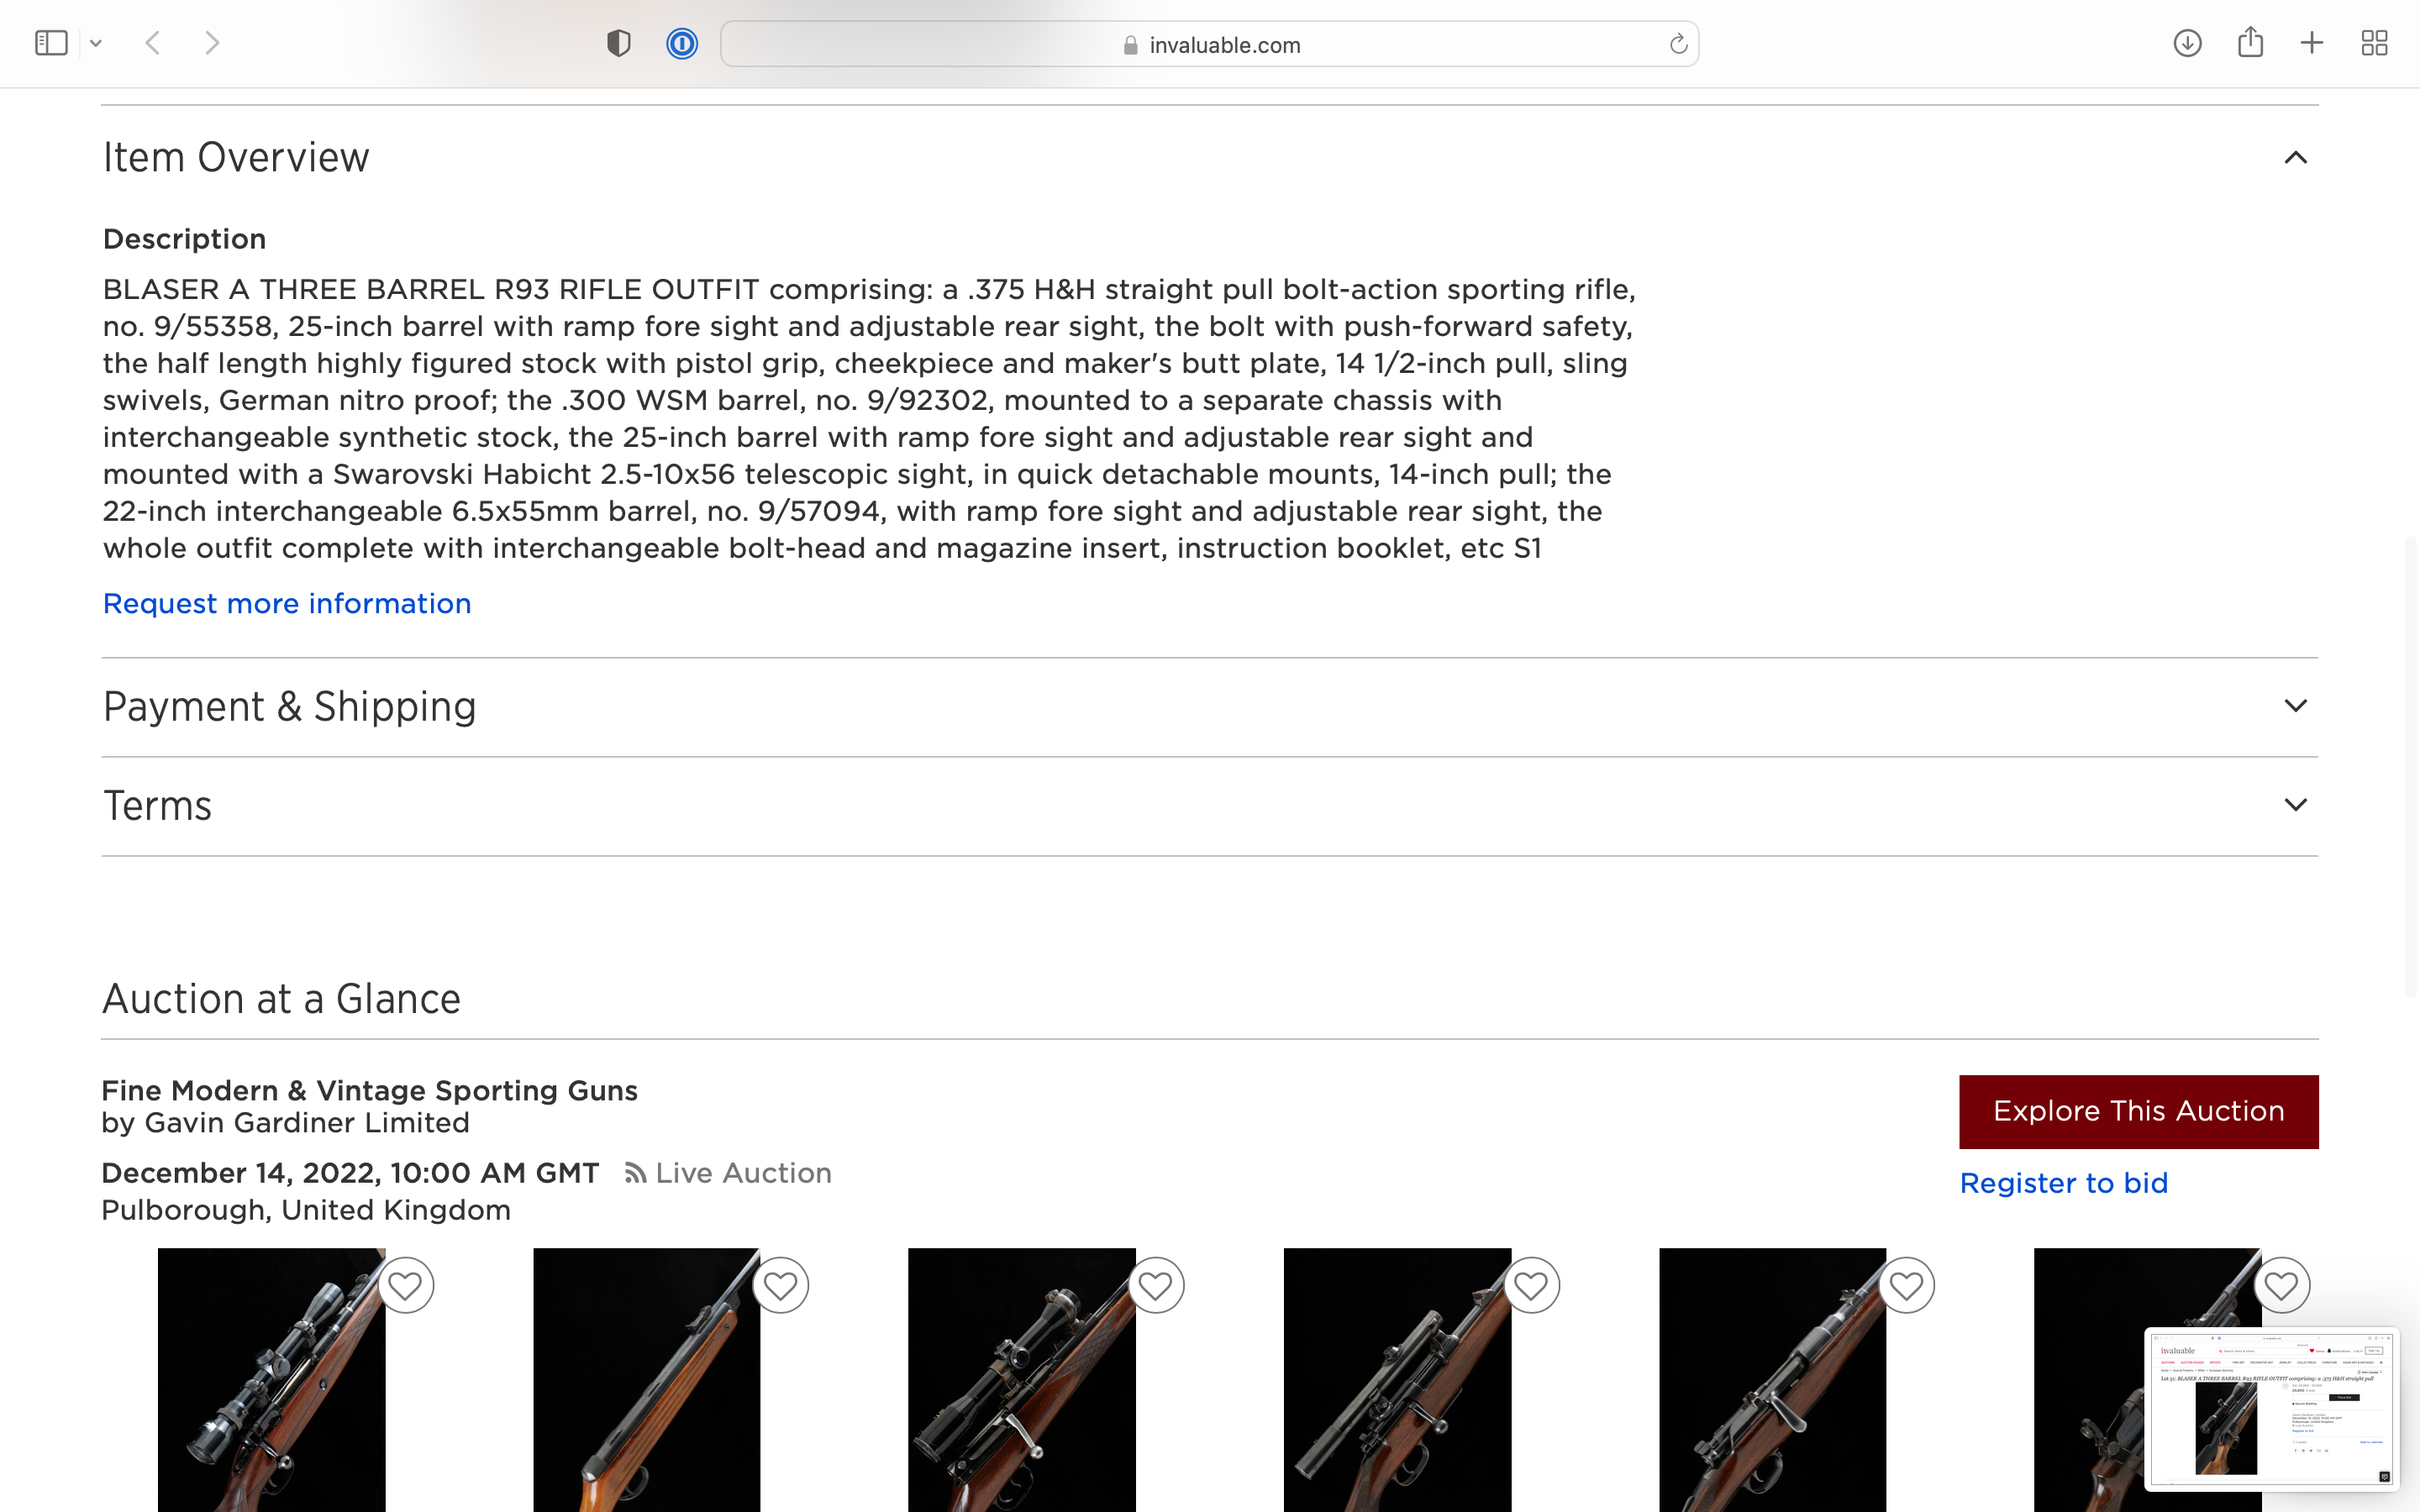Collapse the Item Overview section
This screenshot has height=1512, width=2420.
click(2295, 157)
